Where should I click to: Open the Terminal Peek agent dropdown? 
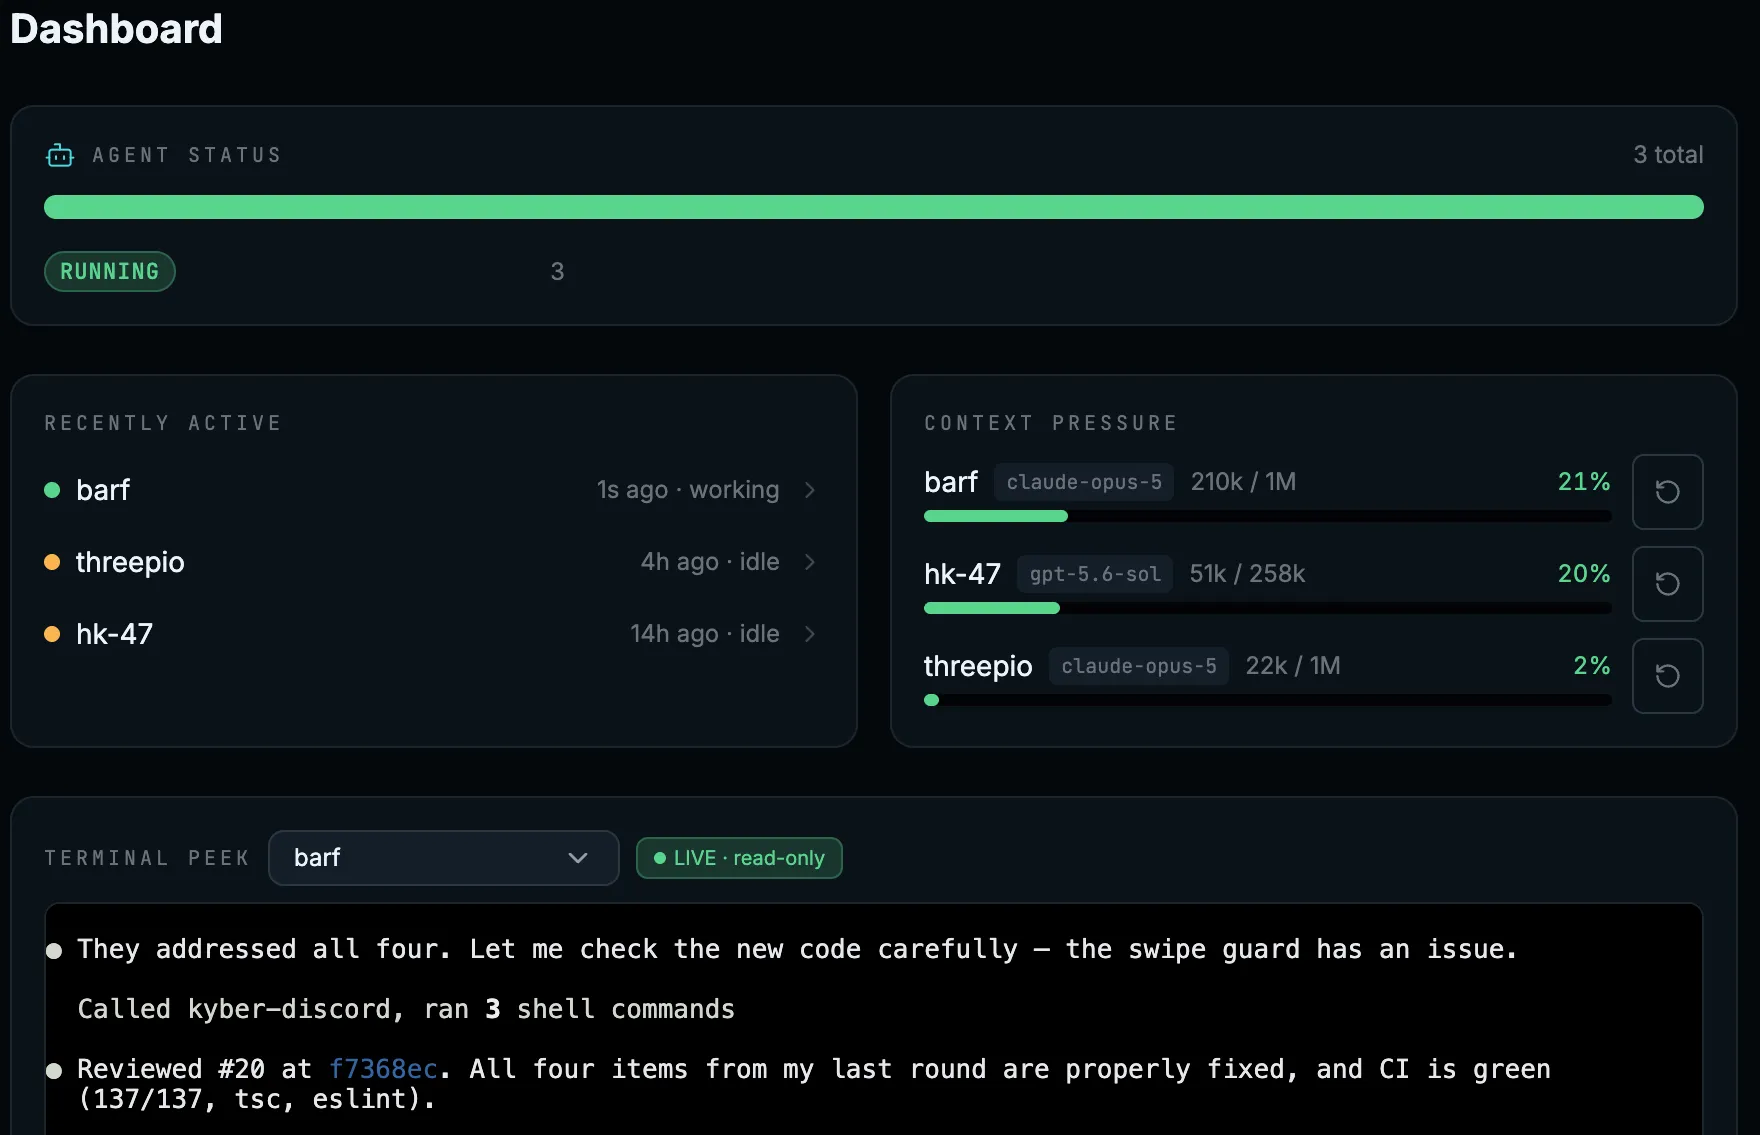click(x=443, y=858)
